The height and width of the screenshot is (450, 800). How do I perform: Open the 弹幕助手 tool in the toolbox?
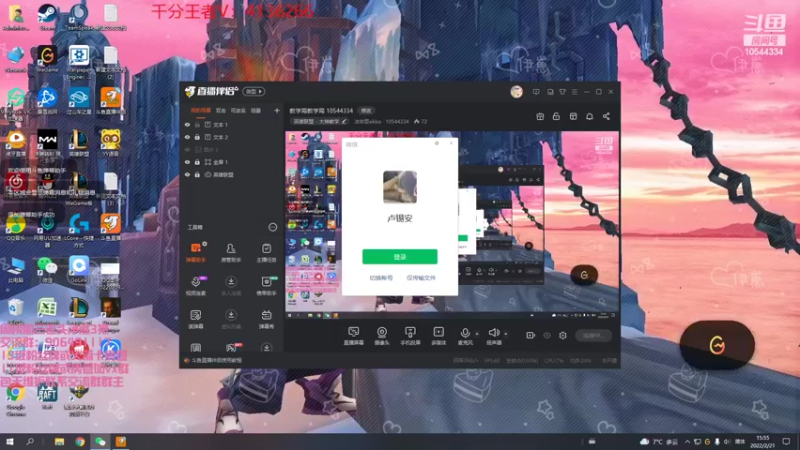click(x=196, y=252)
